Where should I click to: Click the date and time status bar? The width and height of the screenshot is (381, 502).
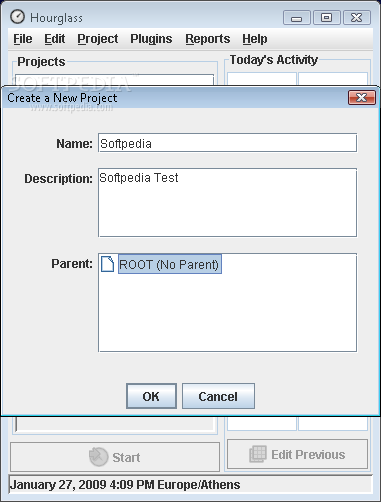point(190,484)
